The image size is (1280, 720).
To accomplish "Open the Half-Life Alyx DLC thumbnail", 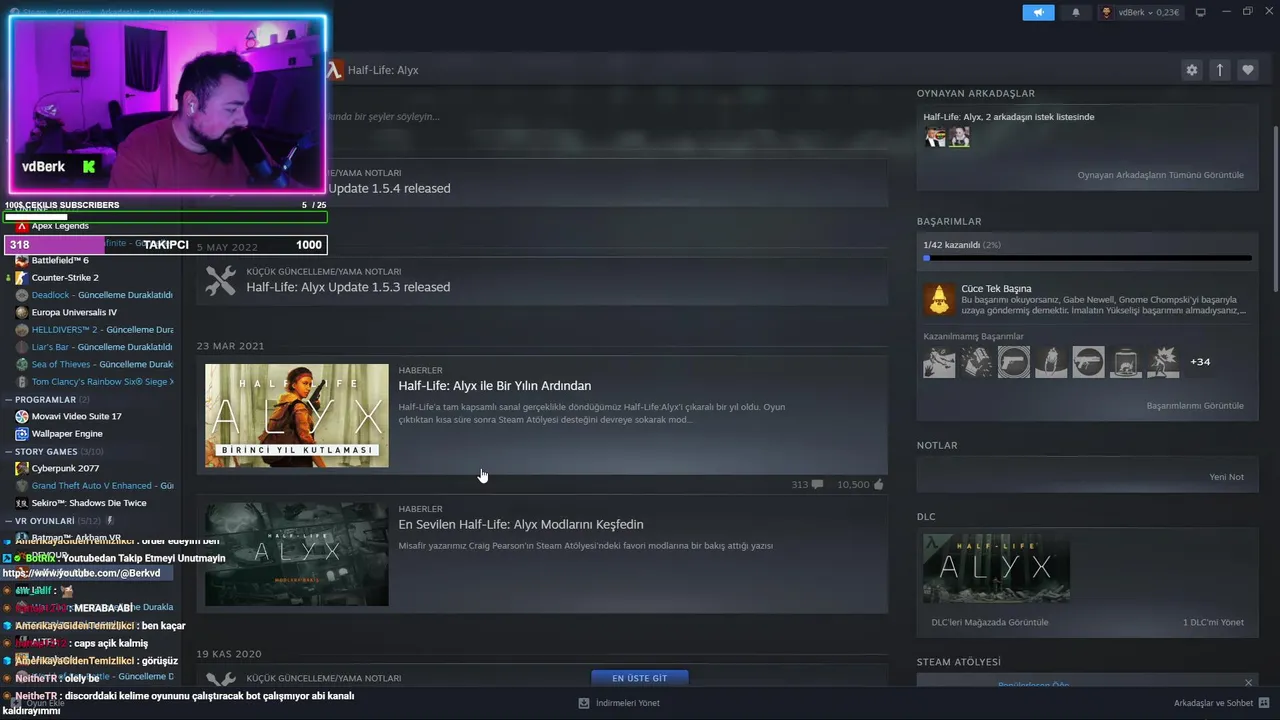I will tap(996, 568).
